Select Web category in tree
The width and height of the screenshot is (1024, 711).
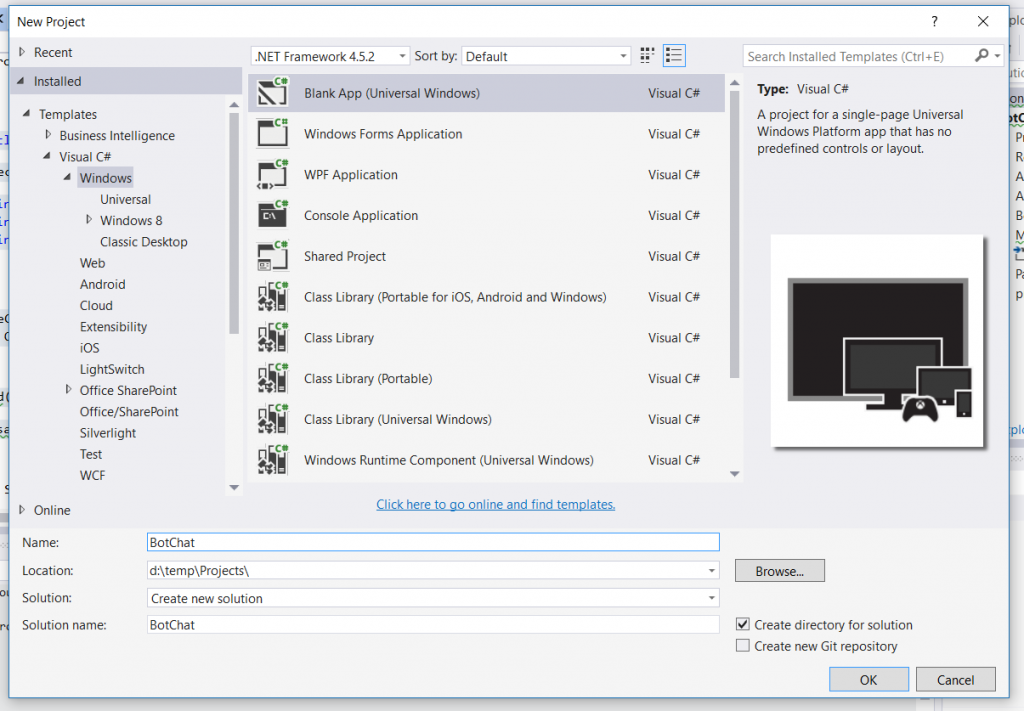click(x=92, y=263)
